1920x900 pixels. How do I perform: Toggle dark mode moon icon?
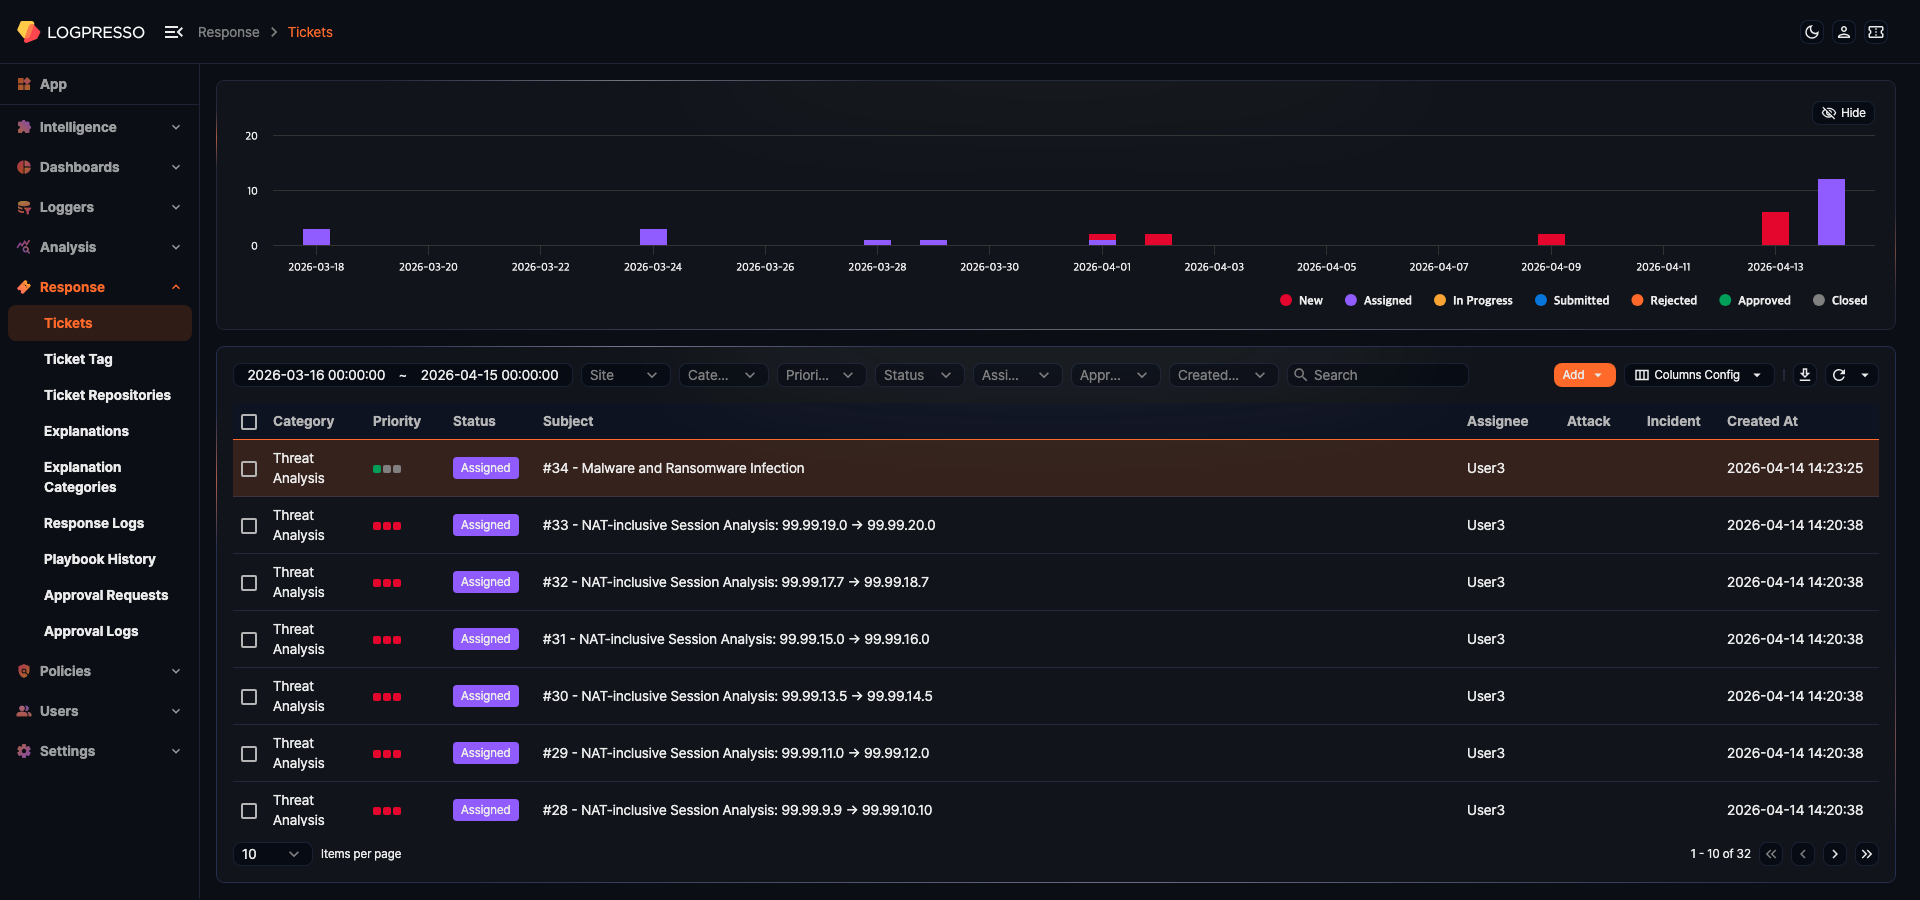click(1811, 32)
